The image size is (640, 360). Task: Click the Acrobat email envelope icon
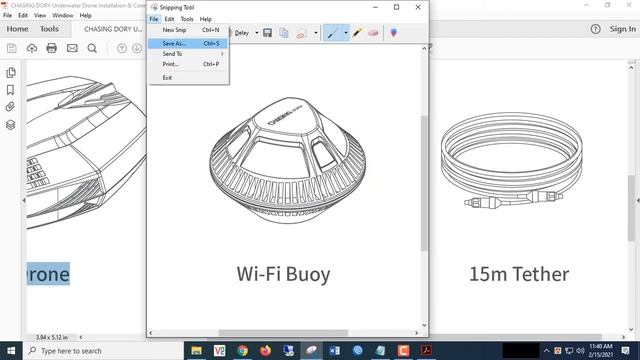point(72,48)
